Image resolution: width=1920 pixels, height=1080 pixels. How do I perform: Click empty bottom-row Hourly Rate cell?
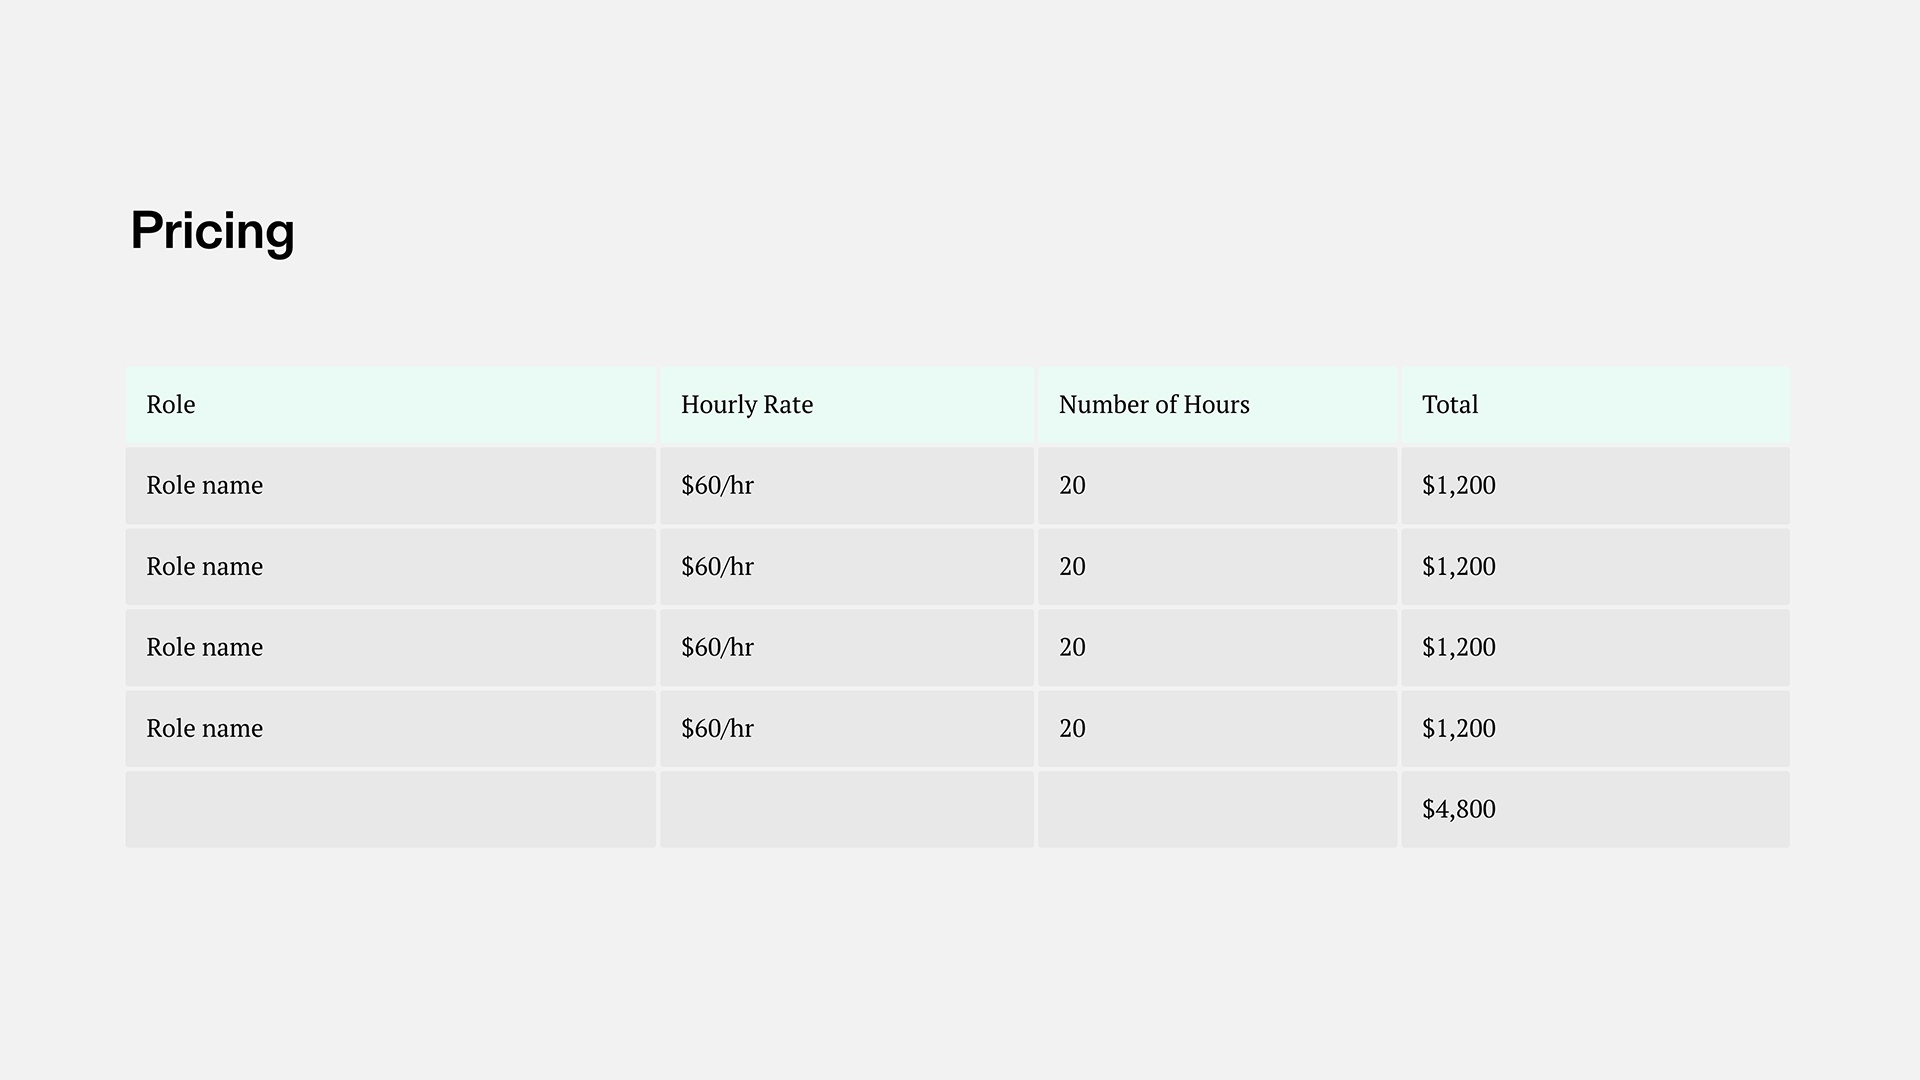[846, 809]
